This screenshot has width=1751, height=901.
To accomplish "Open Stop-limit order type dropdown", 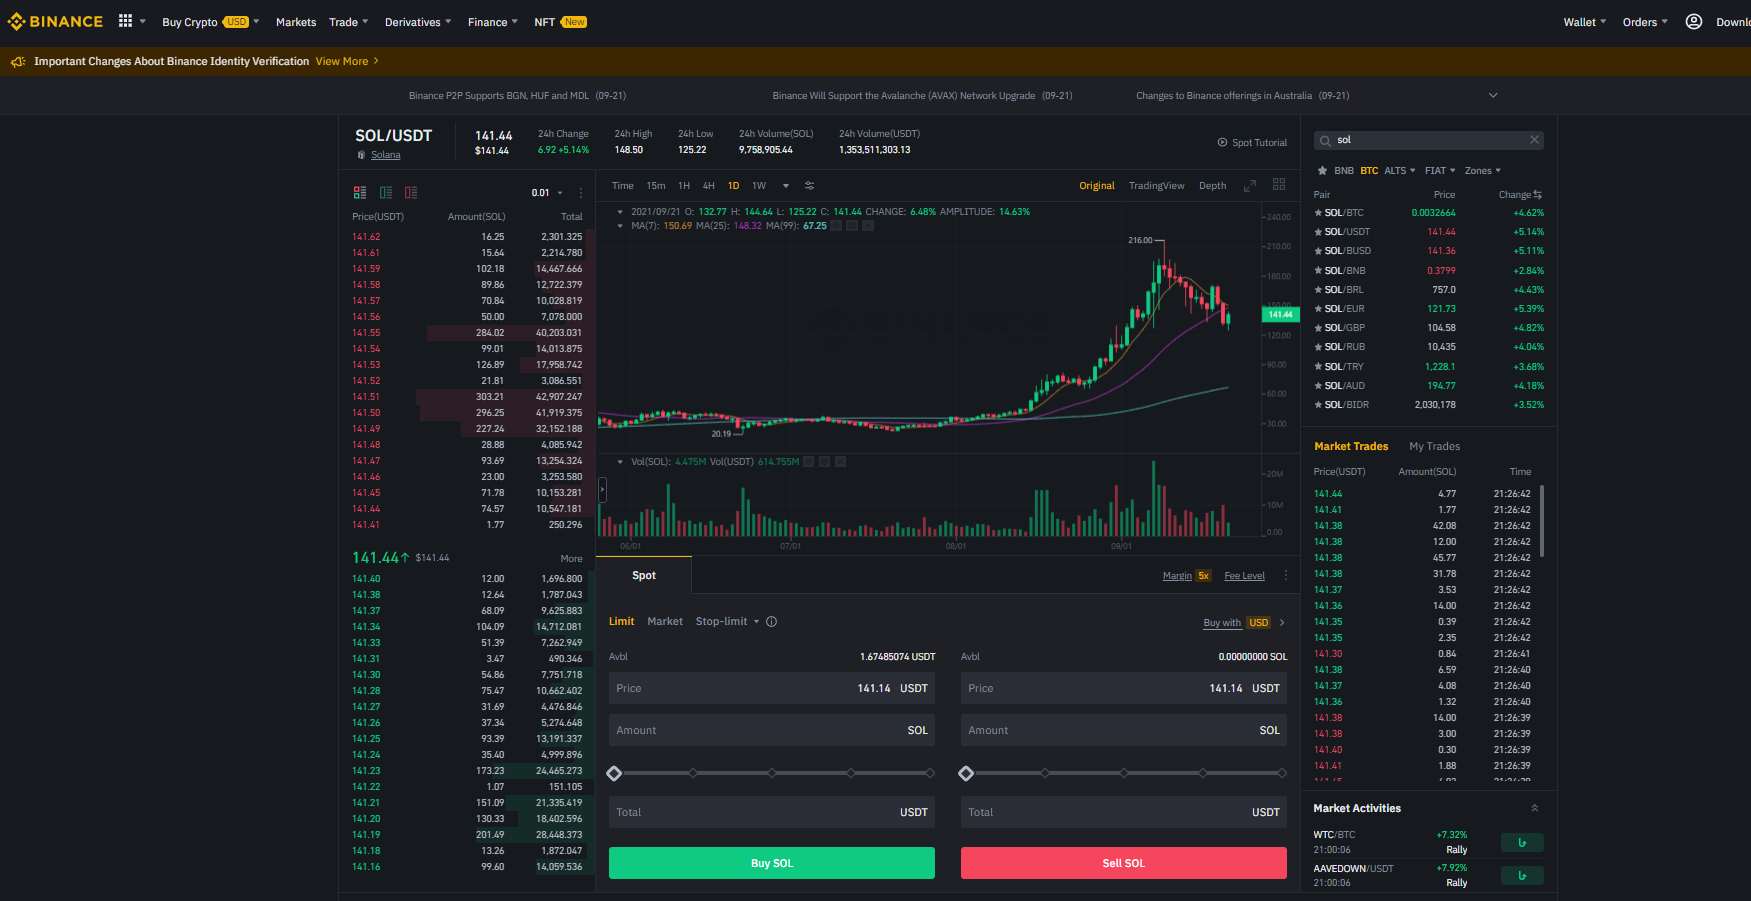I will (727, 621).
